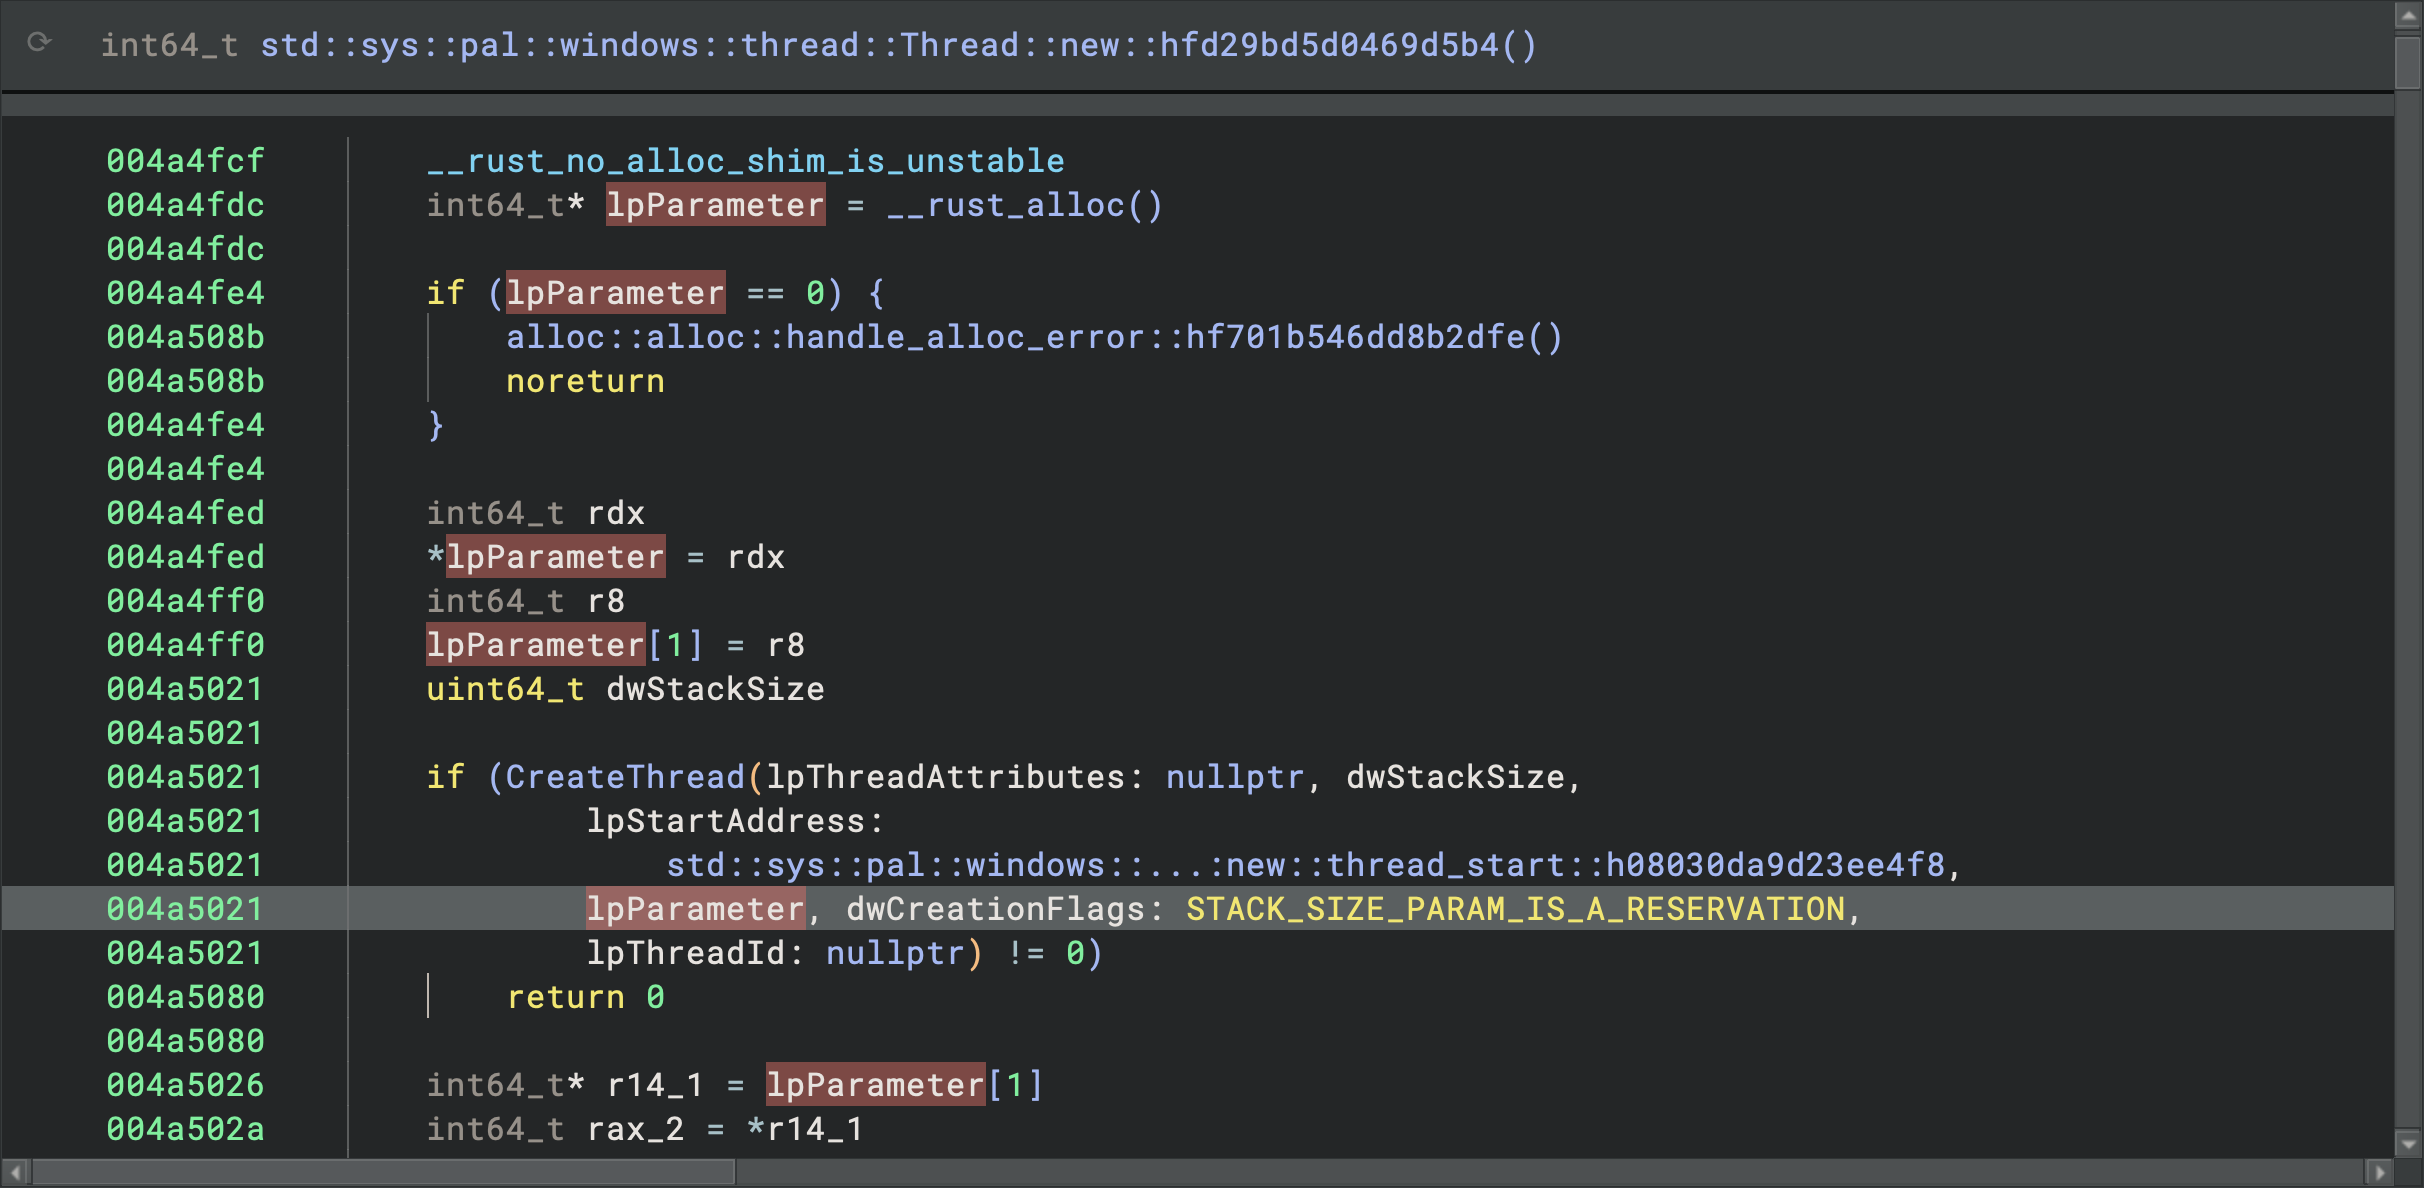Click the refresh icon beside function signature
Screen dimensions: 2424x1188
[x=39, y=43]
